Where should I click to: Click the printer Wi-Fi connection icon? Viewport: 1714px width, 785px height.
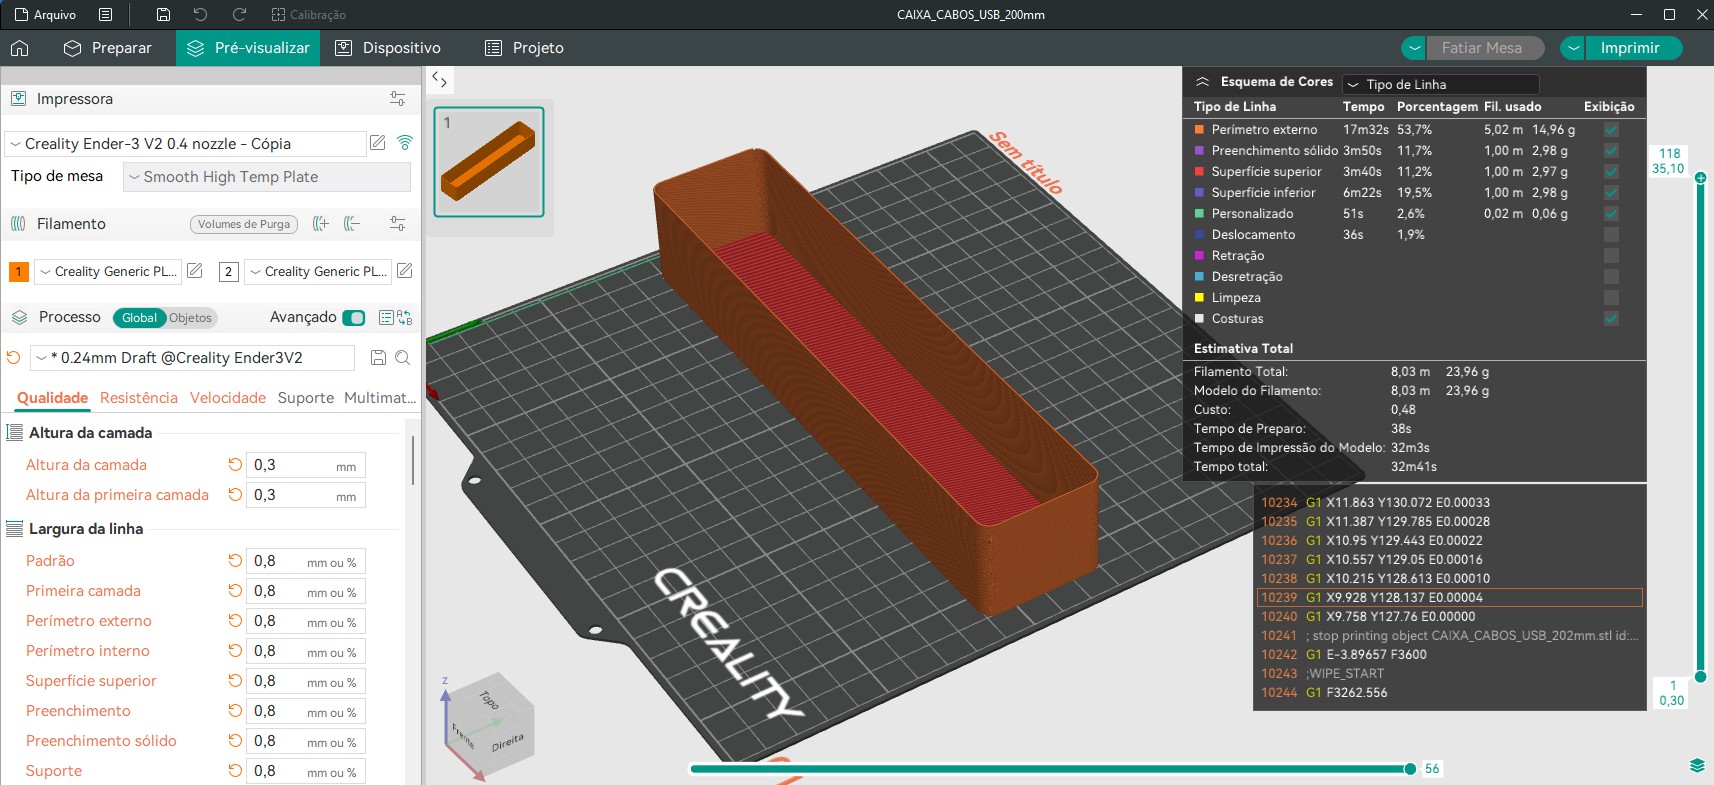click(x=404, y=143)
